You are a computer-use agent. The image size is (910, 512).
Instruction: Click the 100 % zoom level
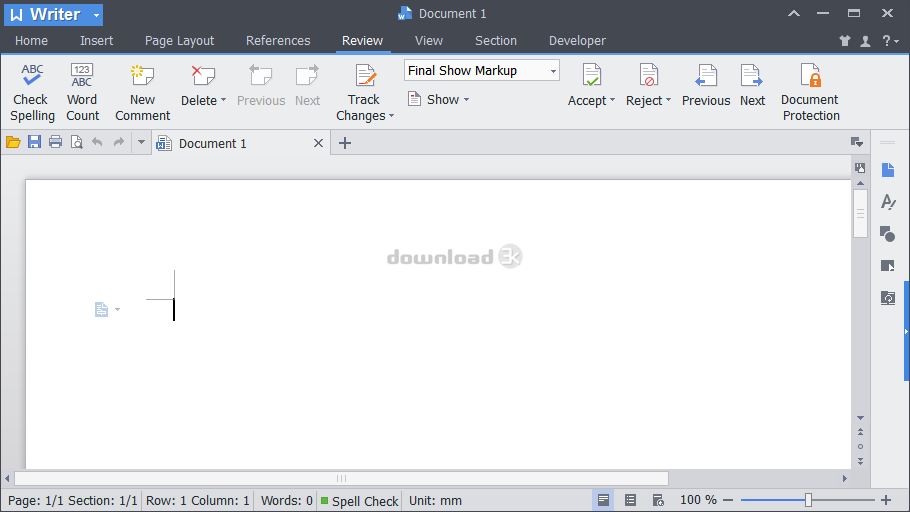tap(698, 500)
